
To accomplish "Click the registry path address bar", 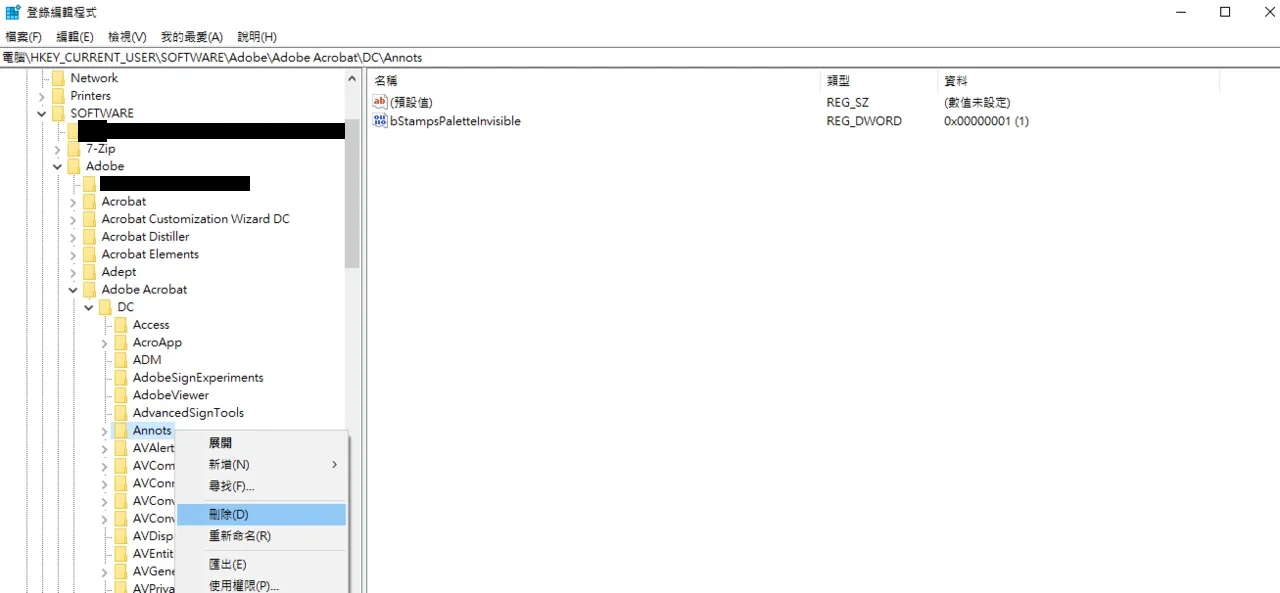I will [x=640, y=58].
